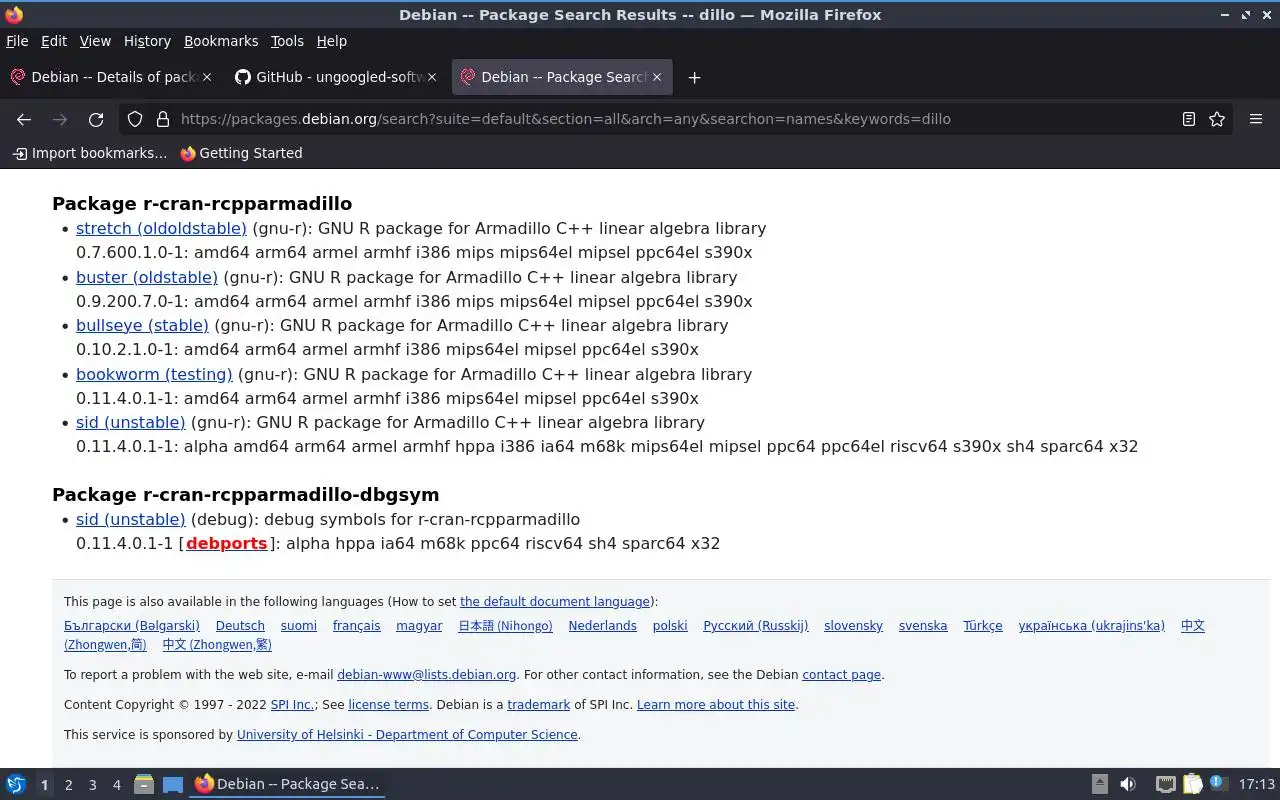
Task: Open the bullseye (stable) link
Action: pos(142,325)
